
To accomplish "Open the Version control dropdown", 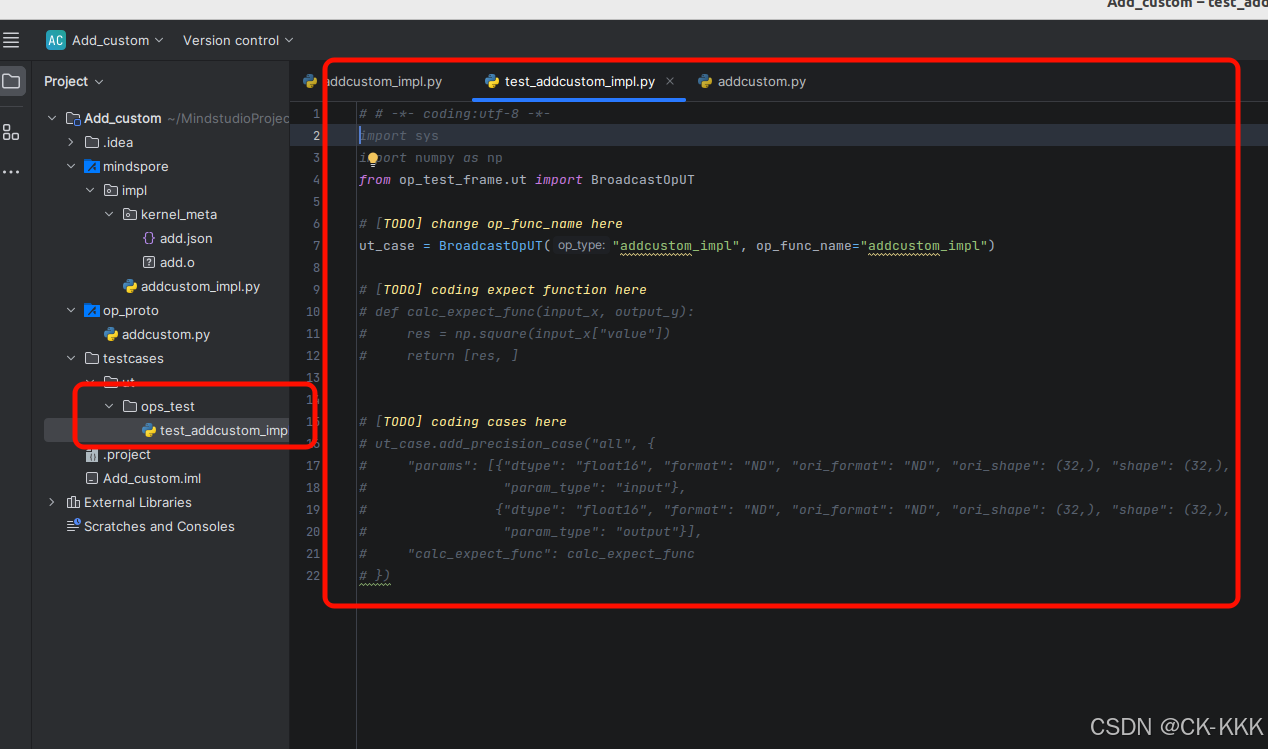I will [x=238, y=40].
